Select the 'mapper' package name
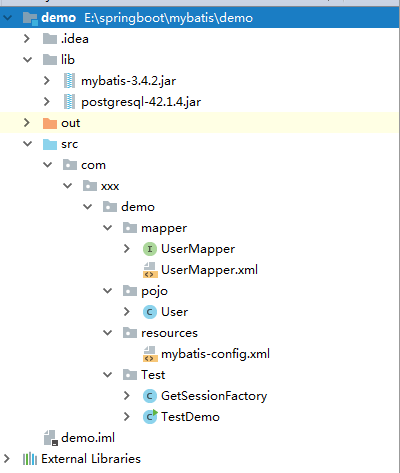The height and width of the screenshot is (473, 400). point(164,229)
